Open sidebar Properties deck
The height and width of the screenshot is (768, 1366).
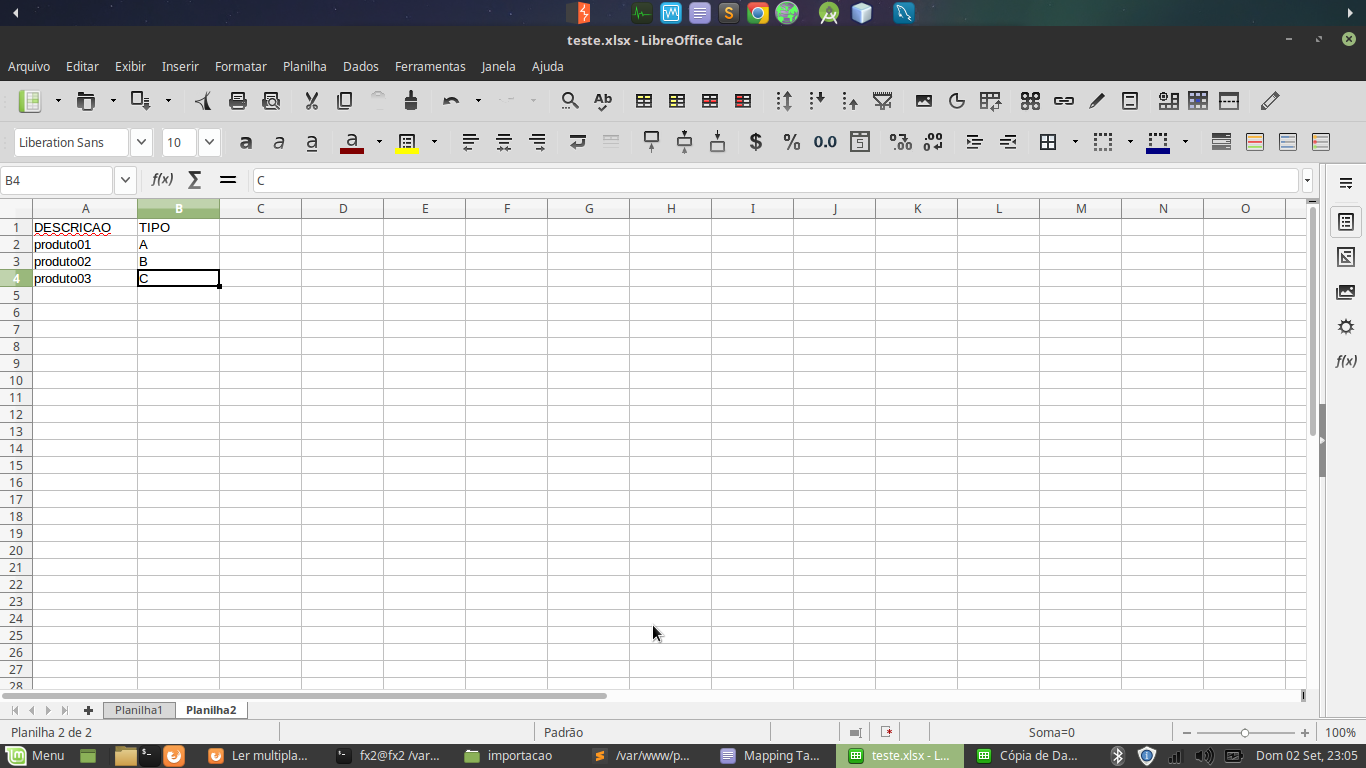[x=1346, y=222]
